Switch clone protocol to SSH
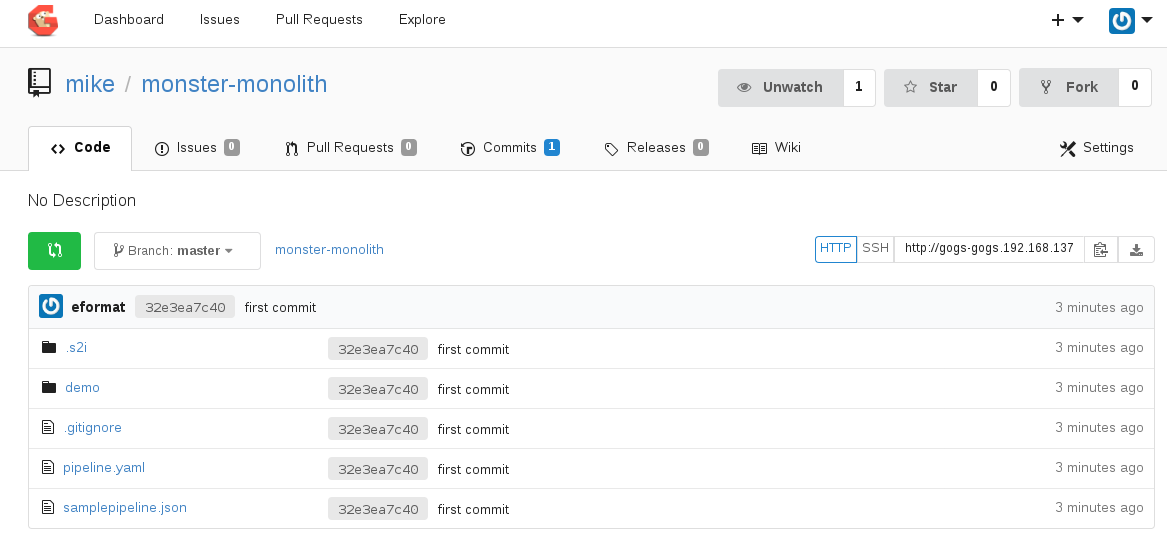 tap(875, 248)
